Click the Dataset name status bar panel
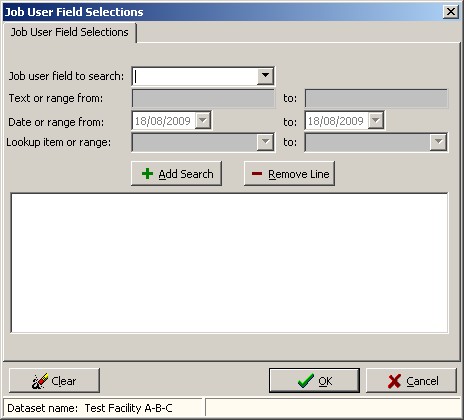Image resolution: width=464 pixels, height=420 pixels. [103, 408]
